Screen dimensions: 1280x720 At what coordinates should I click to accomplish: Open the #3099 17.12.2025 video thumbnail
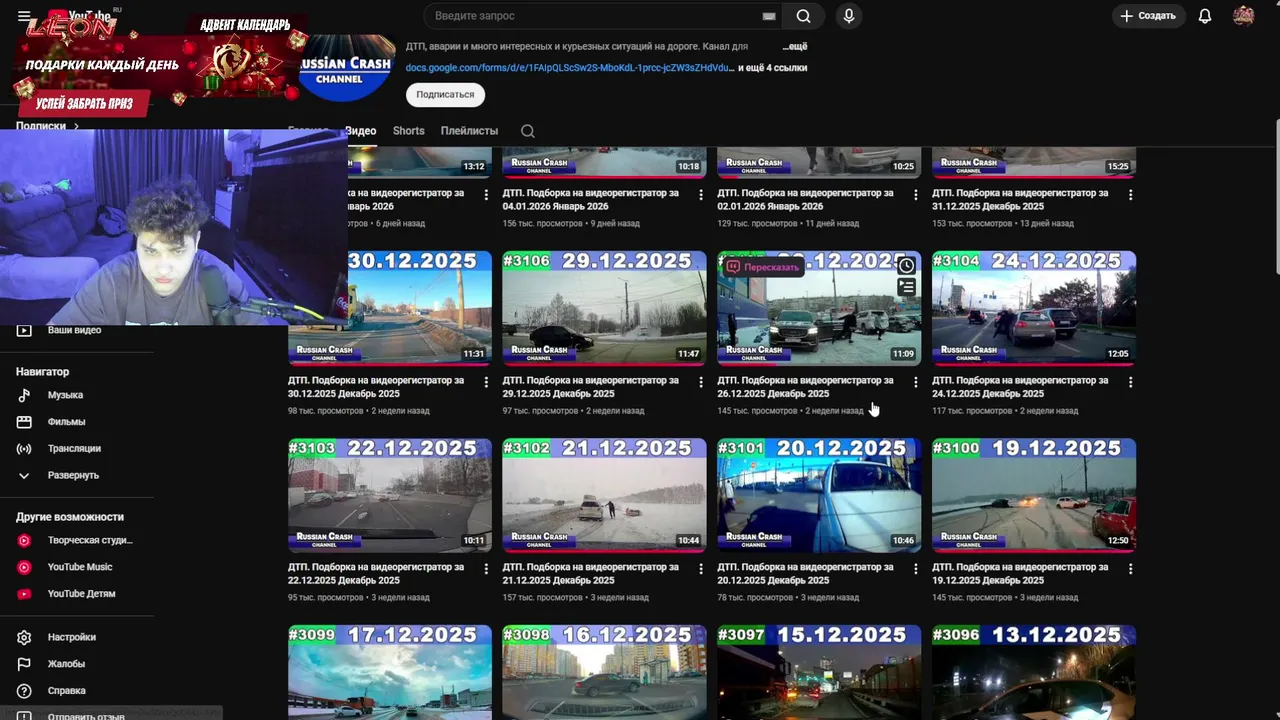click(390, 672)
